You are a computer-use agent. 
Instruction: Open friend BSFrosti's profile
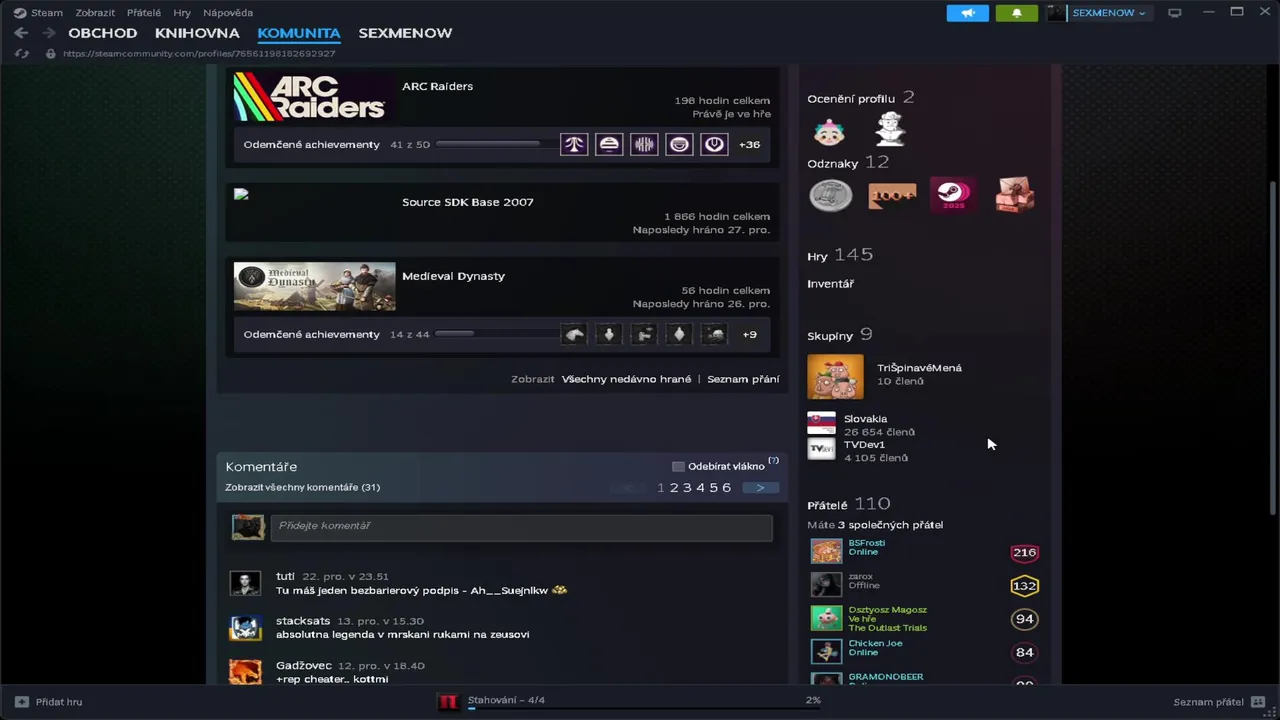coord(866,543)
